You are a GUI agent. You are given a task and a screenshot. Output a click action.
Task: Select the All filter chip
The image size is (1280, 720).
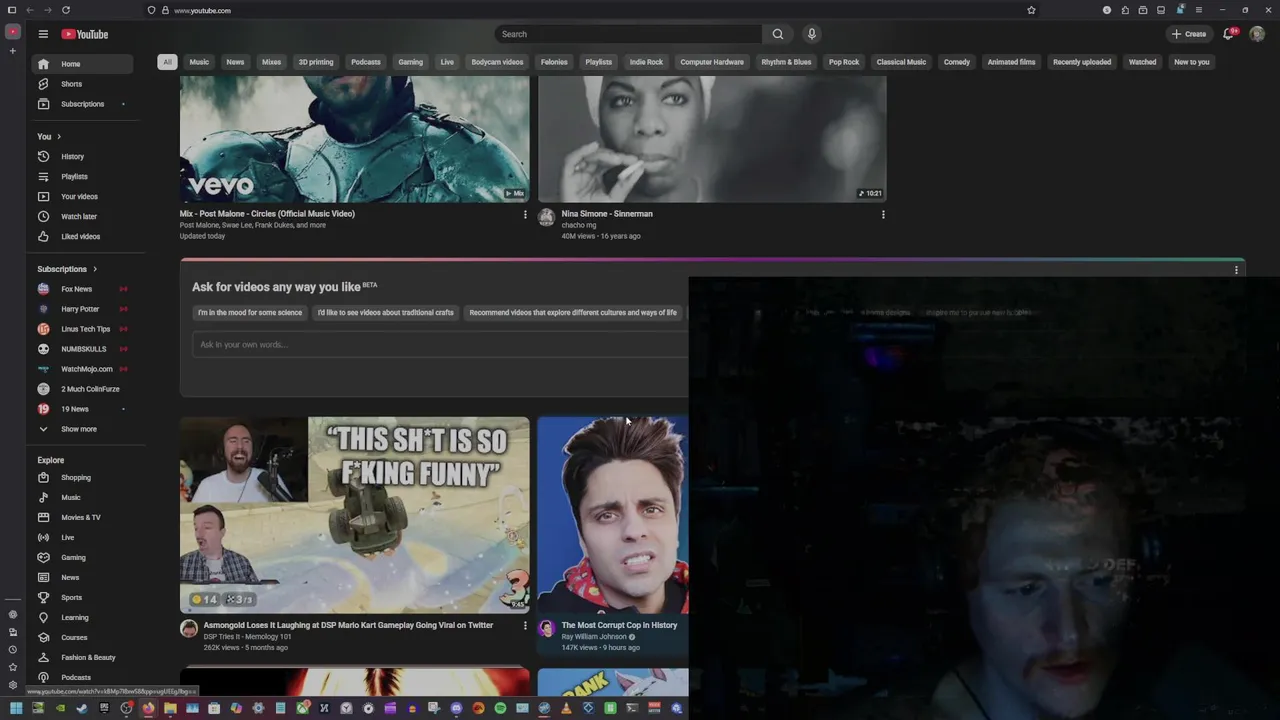tap(167, 62)
